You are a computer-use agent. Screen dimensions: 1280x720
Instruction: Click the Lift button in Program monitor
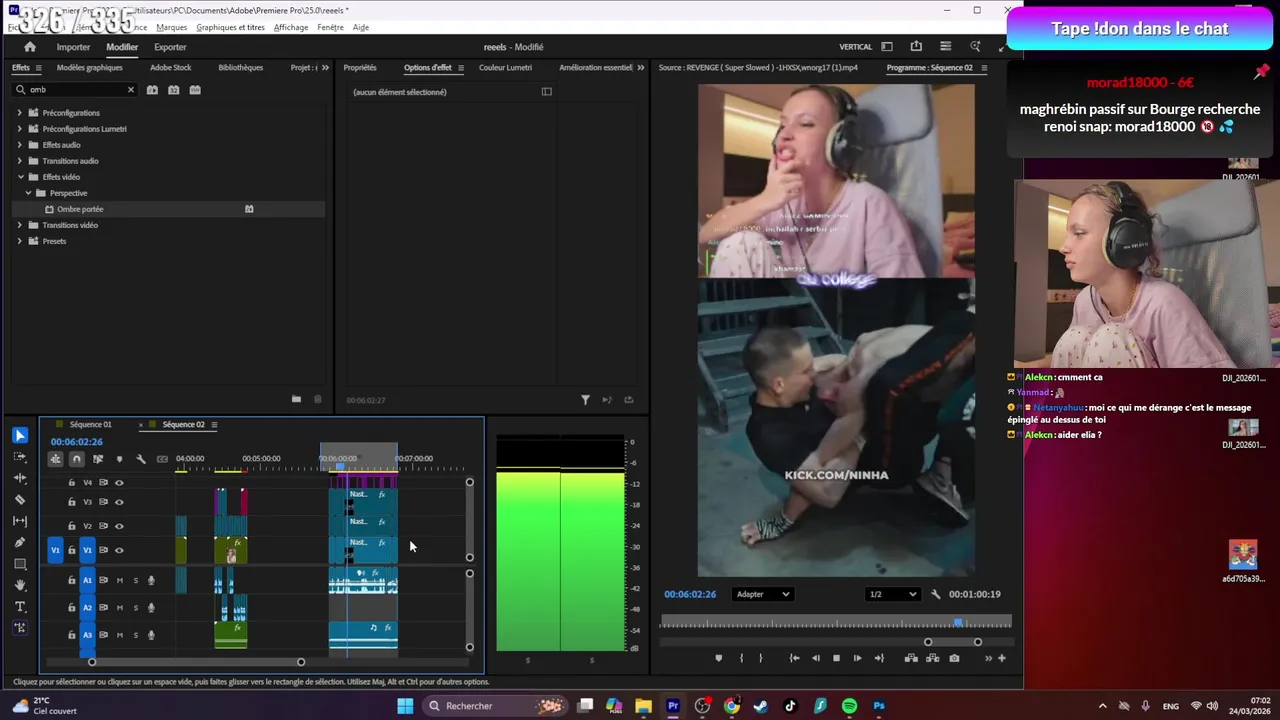911,658
